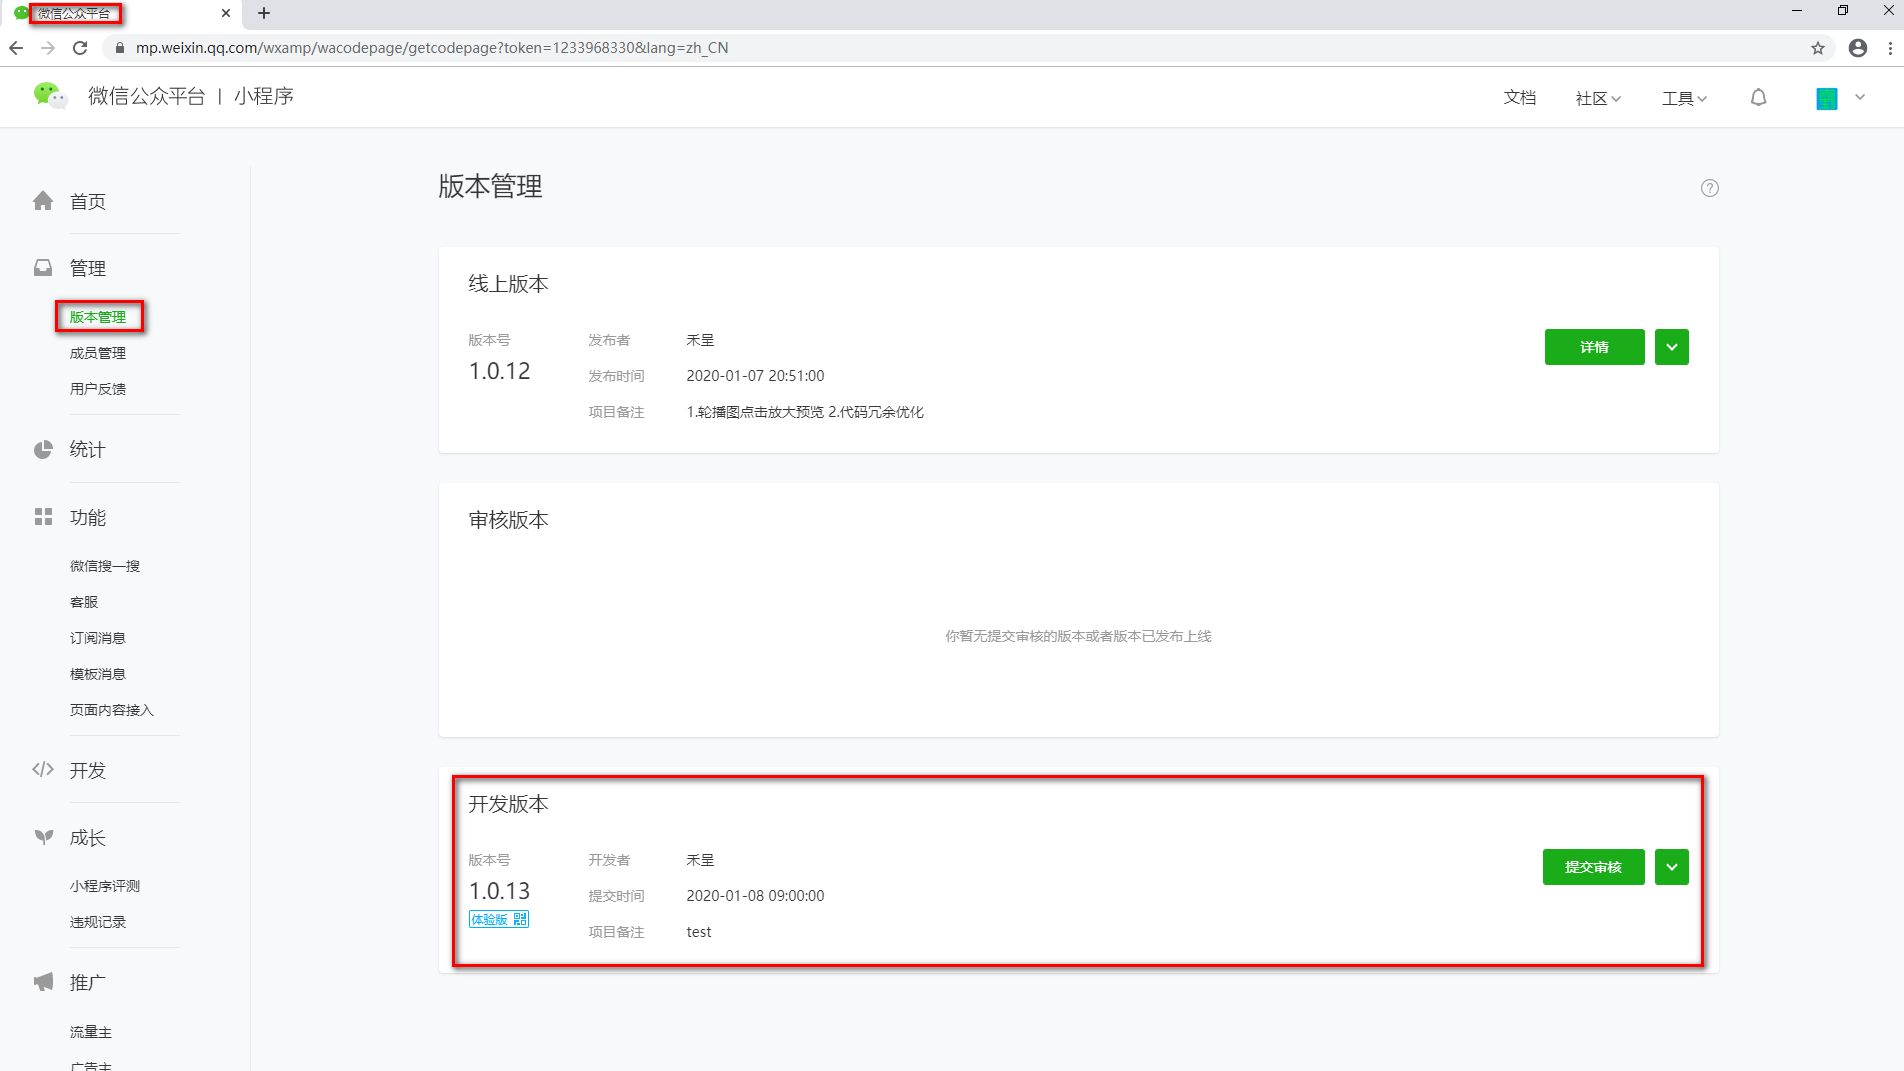Click the WeChat logo in the header

[49, 95]
